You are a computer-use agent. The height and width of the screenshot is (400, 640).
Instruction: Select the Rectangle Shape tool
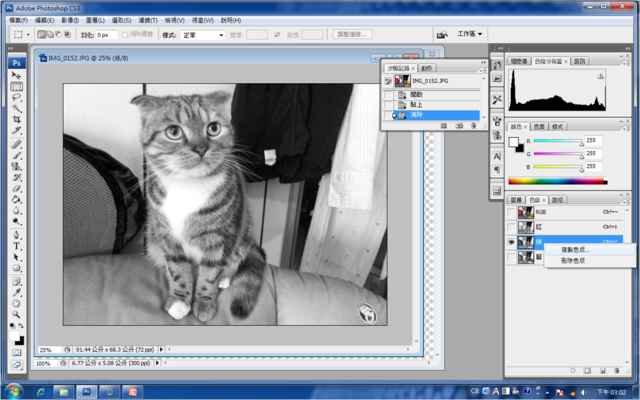[16, 268]
